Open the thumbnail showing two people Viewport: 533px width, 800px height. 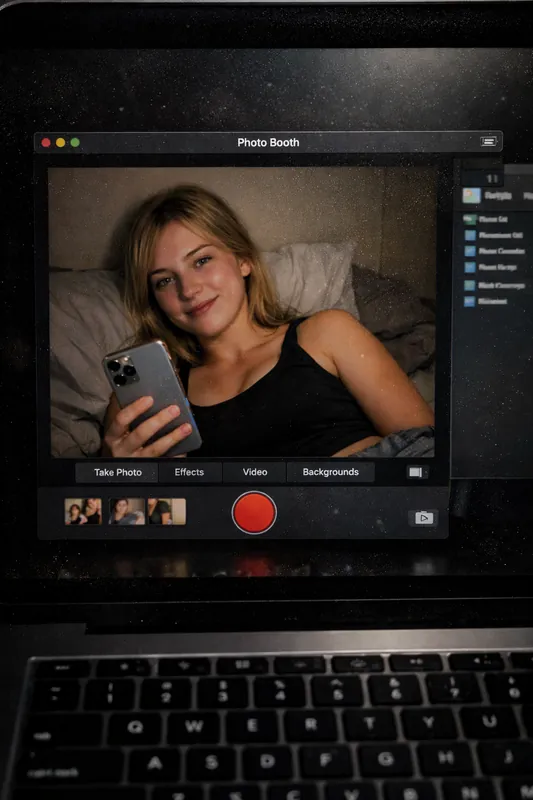(x=83, y=512)
